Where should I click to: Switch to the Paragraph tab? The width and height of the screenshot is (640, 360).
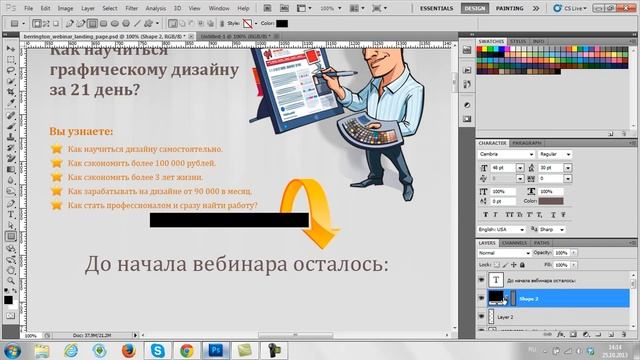point(527,143)
